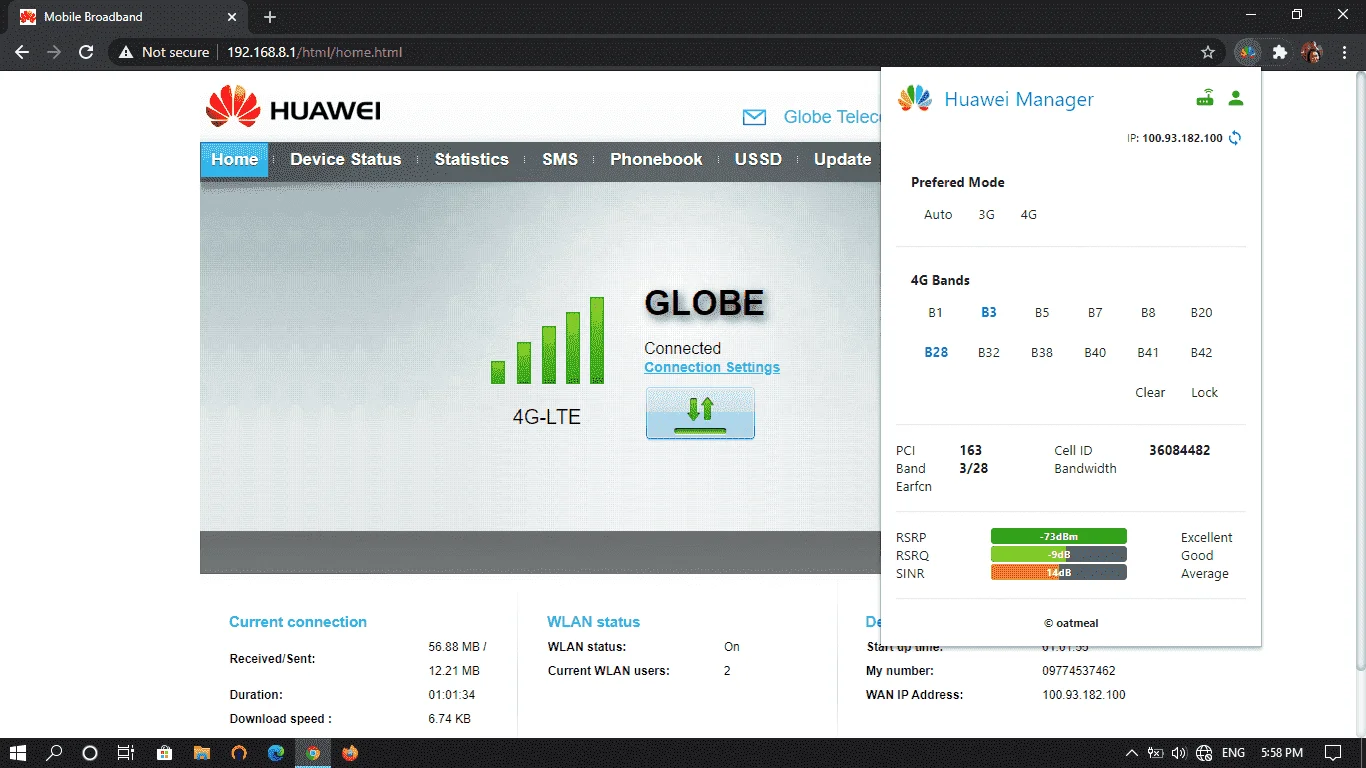The height and width of the screenshot is (768, 1366).
Task: Open the USSD tab
Action: click(758, 159)
